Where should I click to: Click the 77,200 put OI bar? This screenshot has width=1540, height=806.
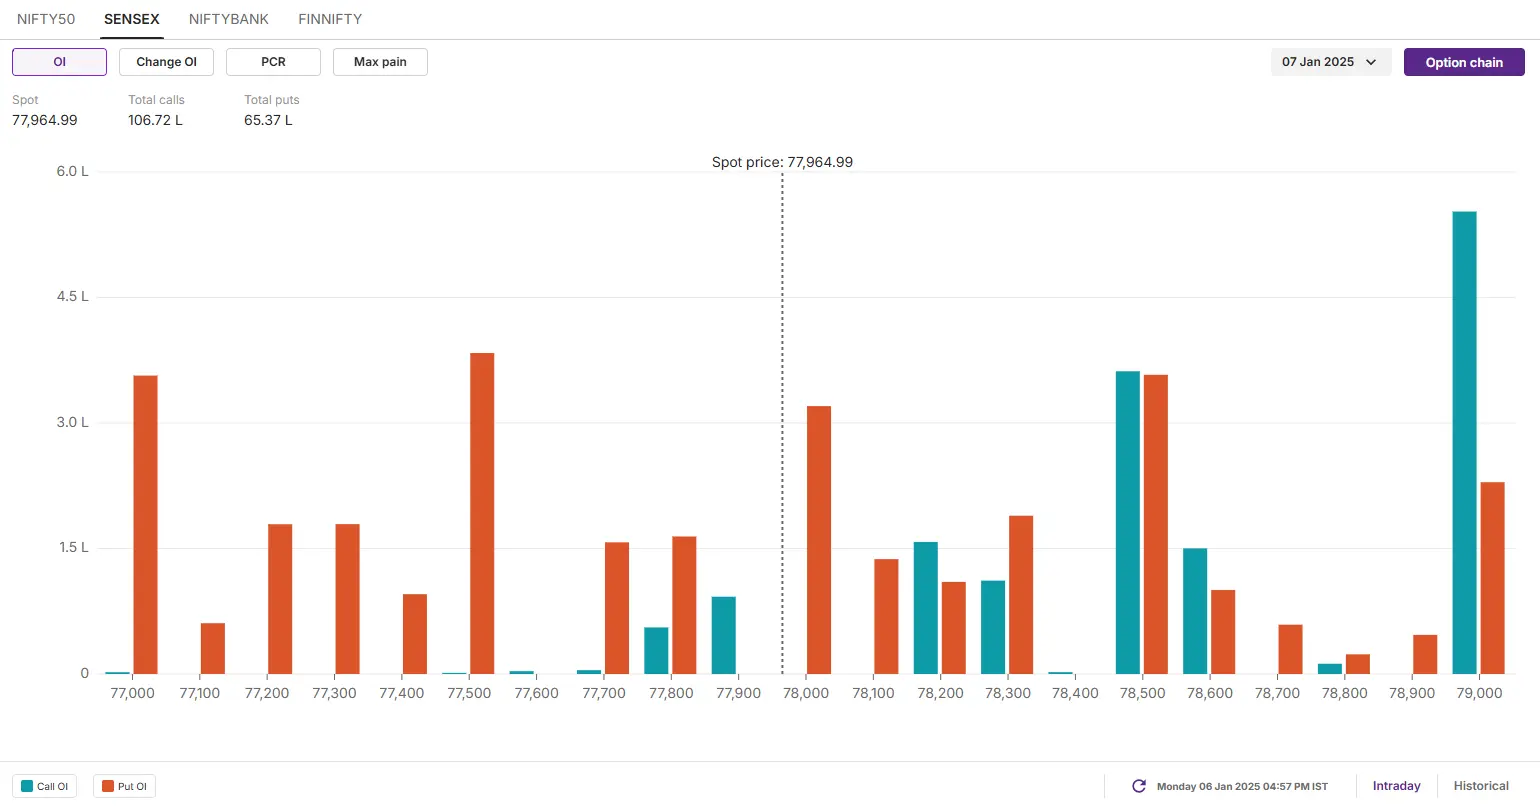(280, 599)
